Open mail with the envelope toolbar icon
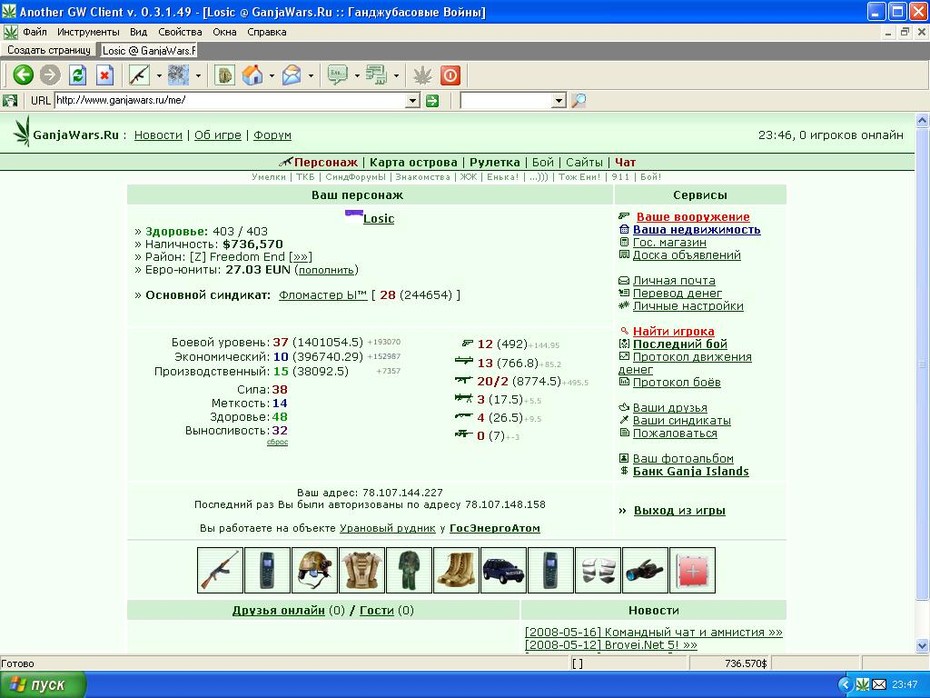 point(292,75)
